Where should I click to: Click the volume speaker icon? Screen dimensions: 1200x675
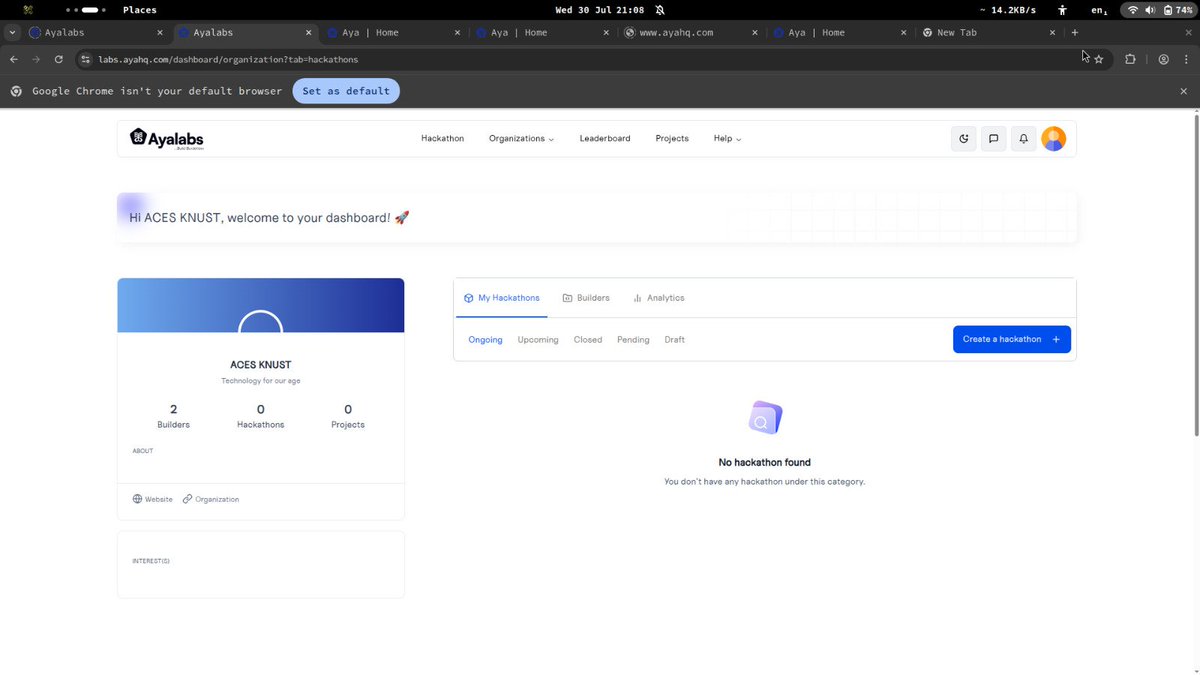[1150, 9]
